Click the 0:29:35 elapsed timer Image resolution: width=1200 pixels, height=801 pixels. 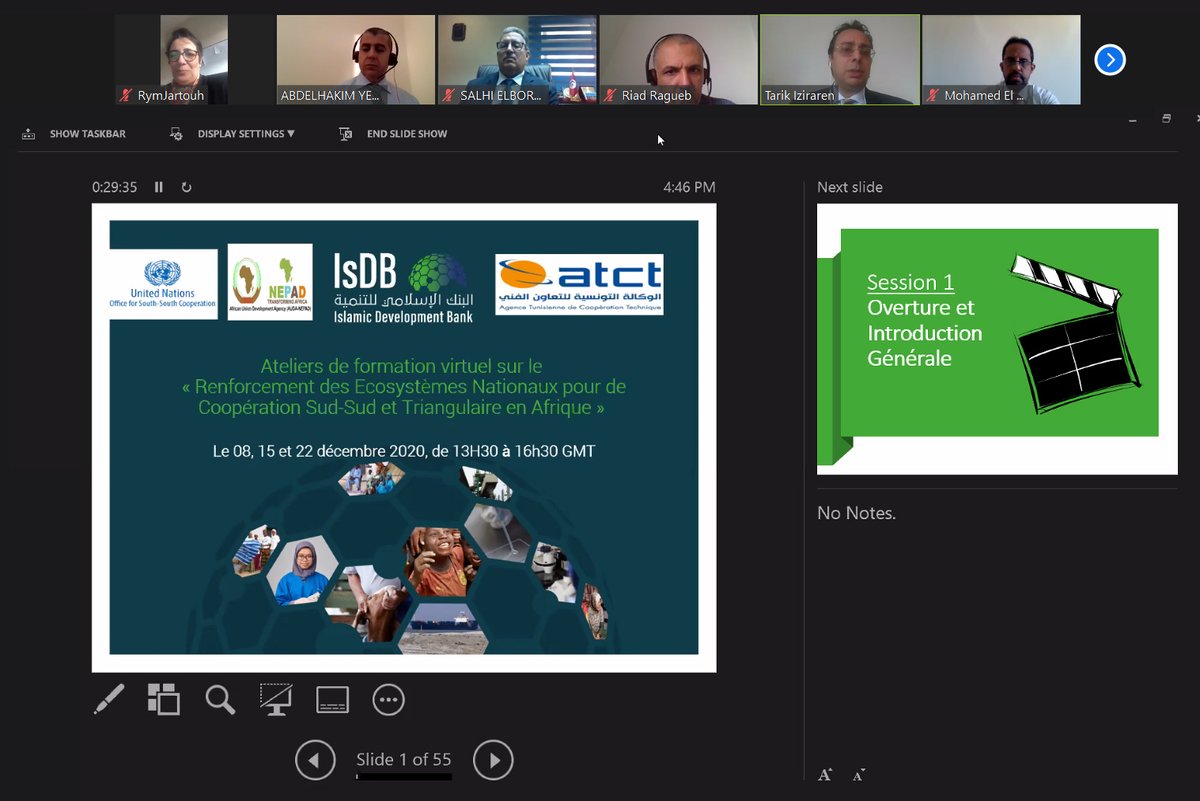click(114, 187)
